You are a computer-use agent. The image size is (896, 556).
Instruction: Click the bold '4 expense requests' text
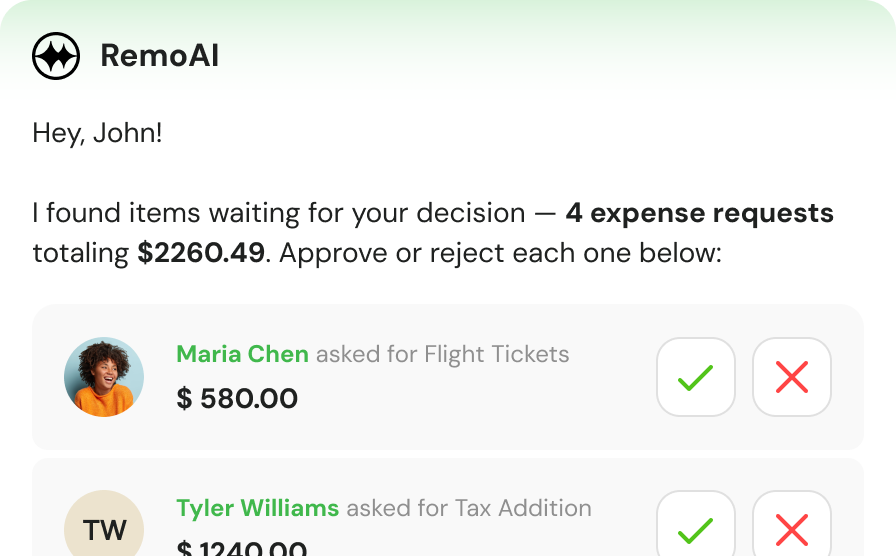tap(699, 213)
